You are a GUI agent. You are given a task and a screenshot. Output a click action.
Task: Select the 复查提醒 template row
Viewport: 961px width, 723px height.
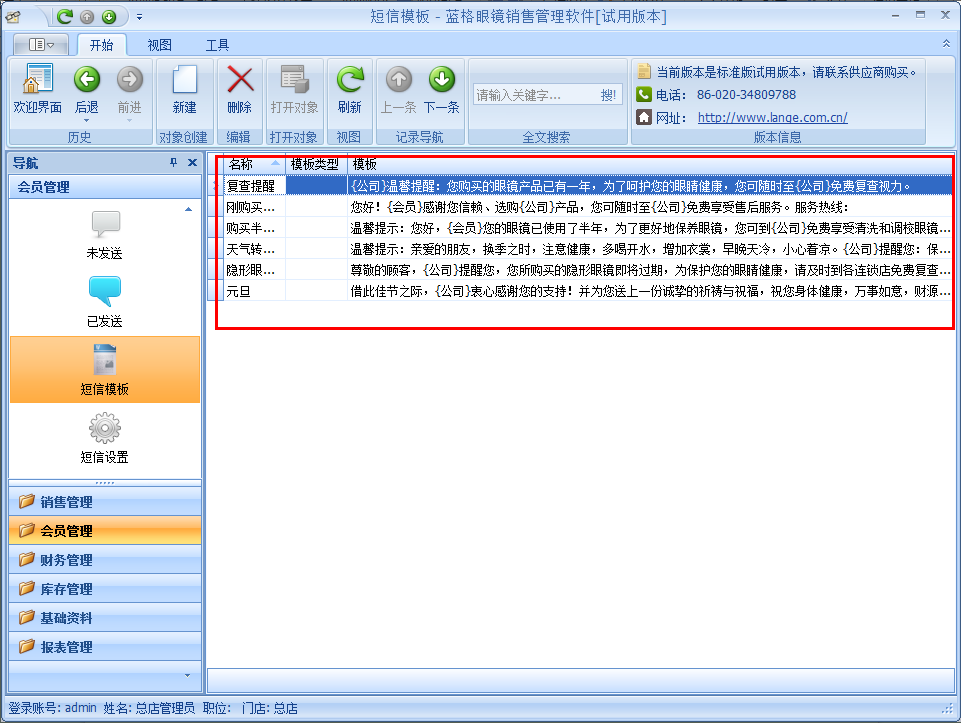(x=582, y=186)
